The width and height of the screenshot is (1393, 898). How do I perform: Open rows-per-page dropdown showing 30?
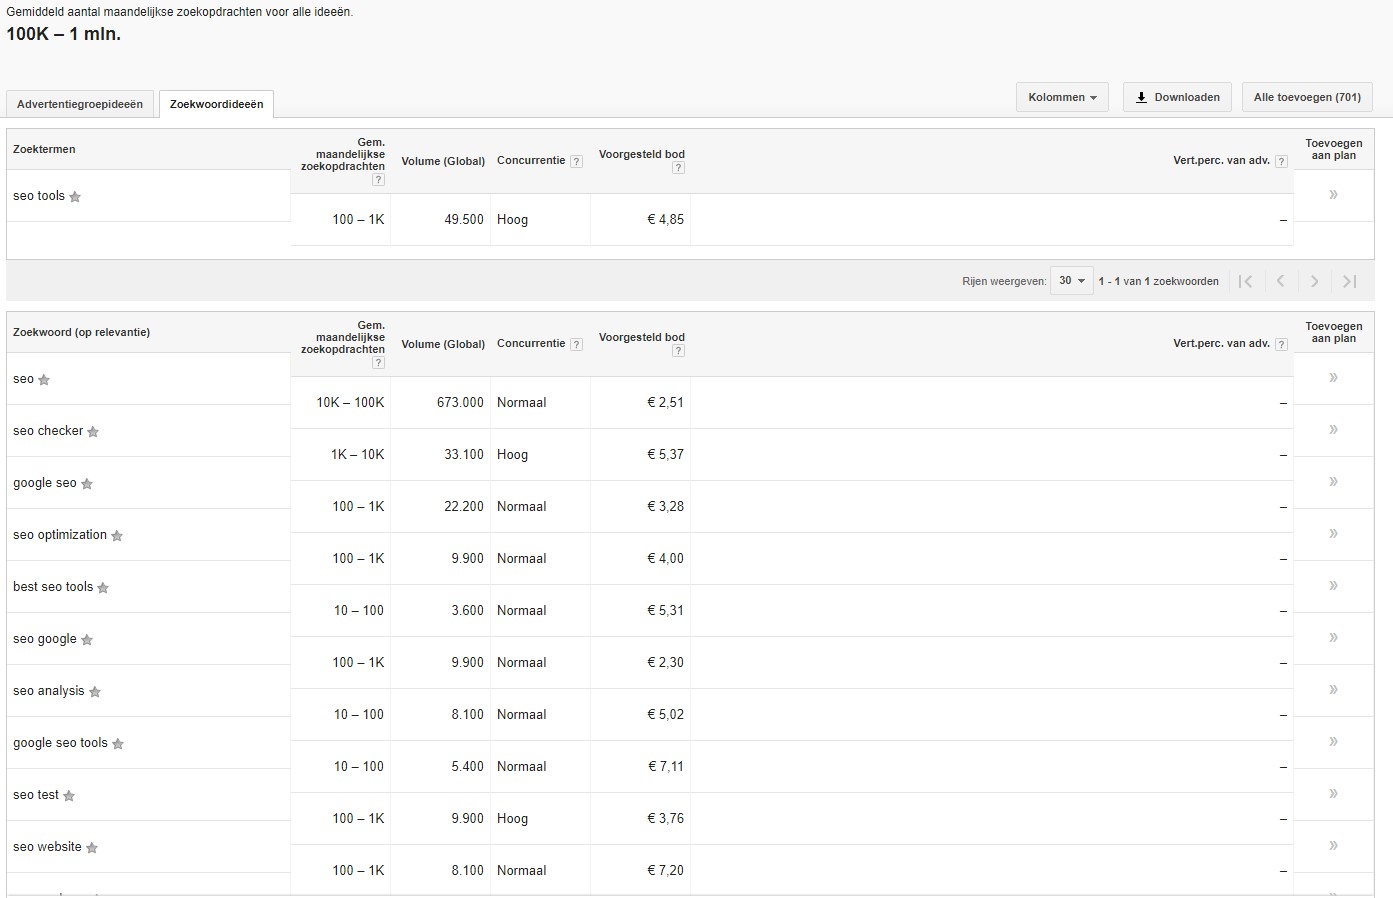point(1071,281)
